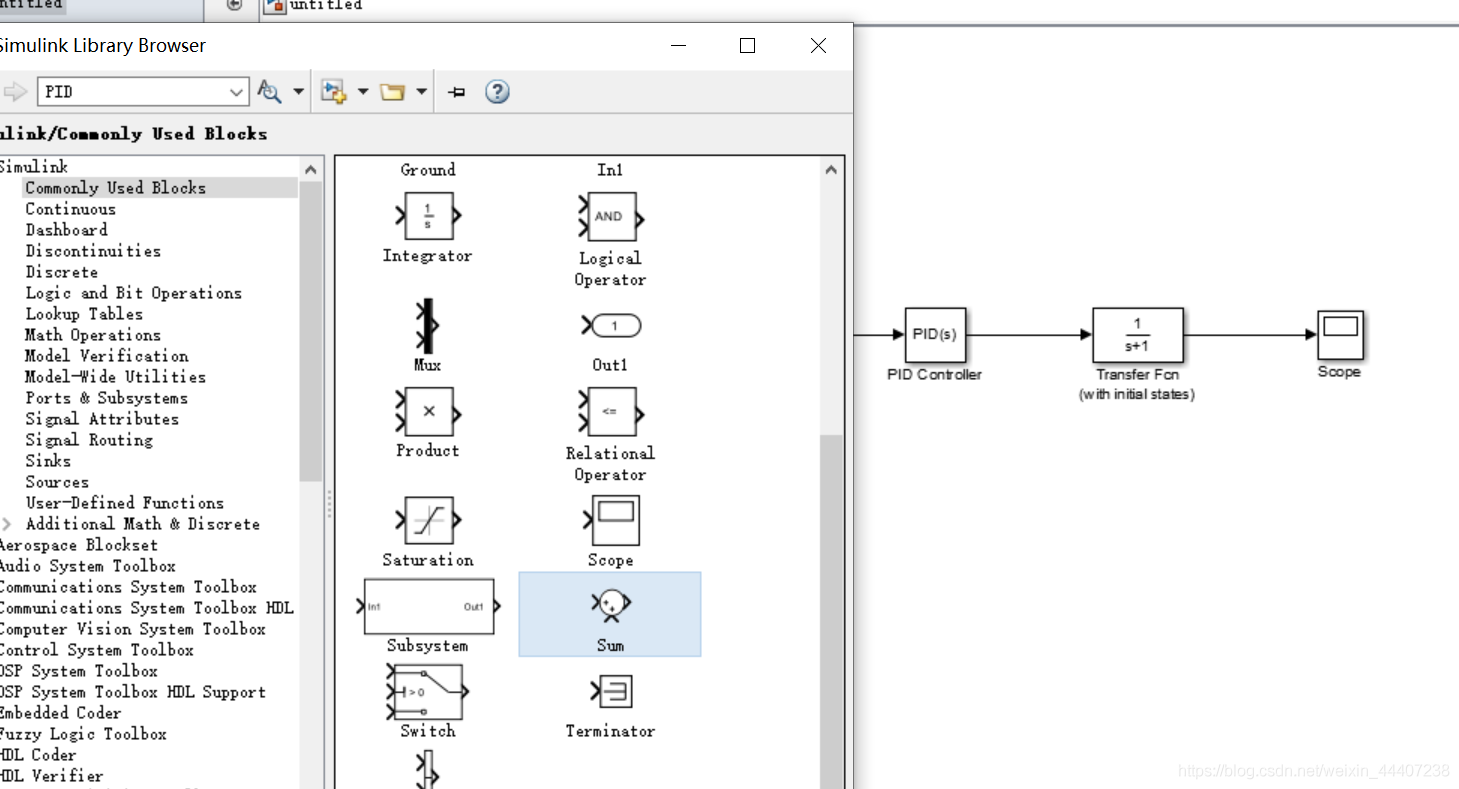Click the stay-on-top pin icon

pos(456,92)
